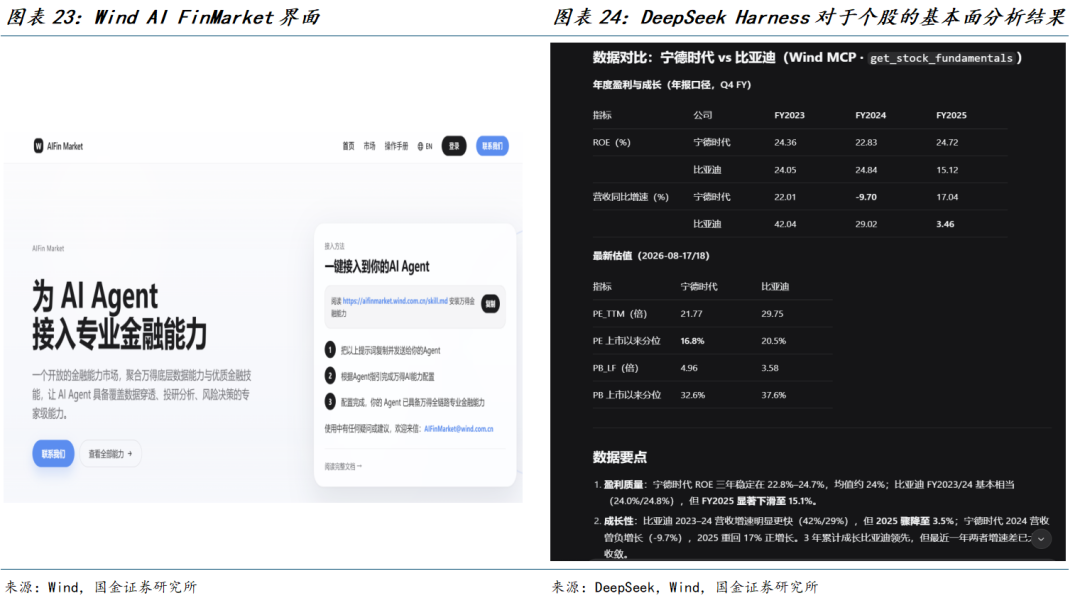Click the FY2024 column header
Viewport: 1080px width, 598px height.
click(x=871, y=116)
